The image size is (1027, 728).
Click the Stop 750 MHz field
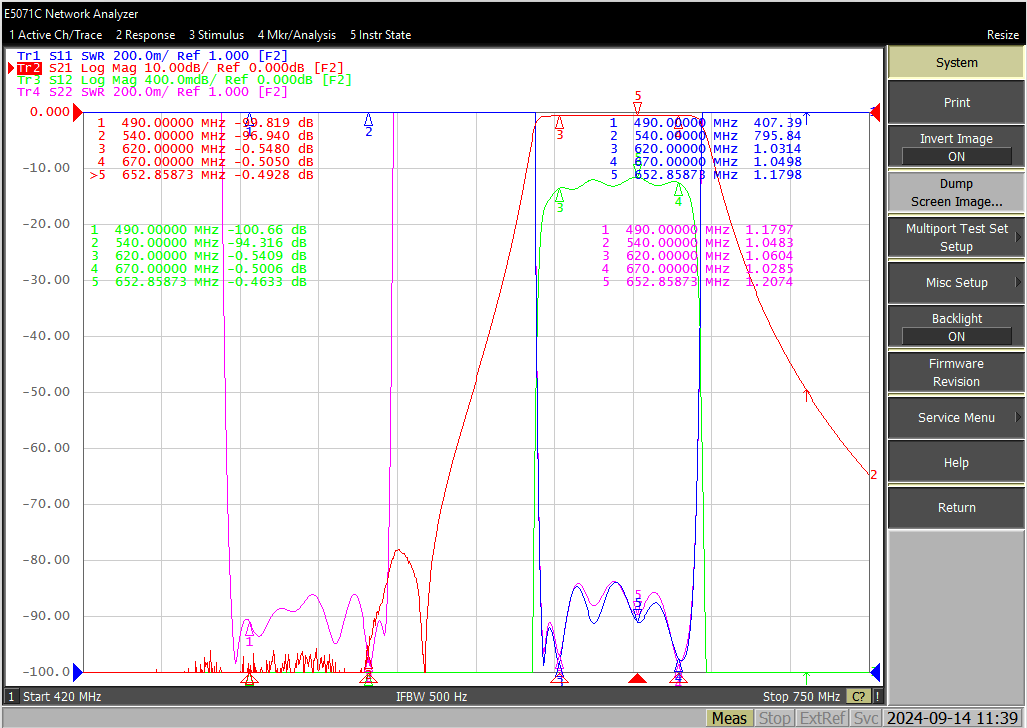(x=801, y=697)
